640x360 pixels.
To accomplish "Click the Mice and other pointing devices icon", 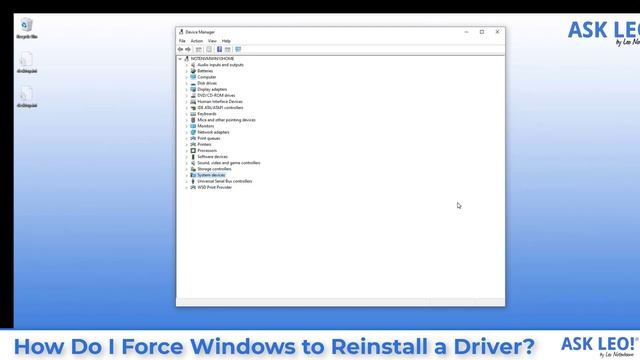I will pyautogui.click(x=193, y=120).
